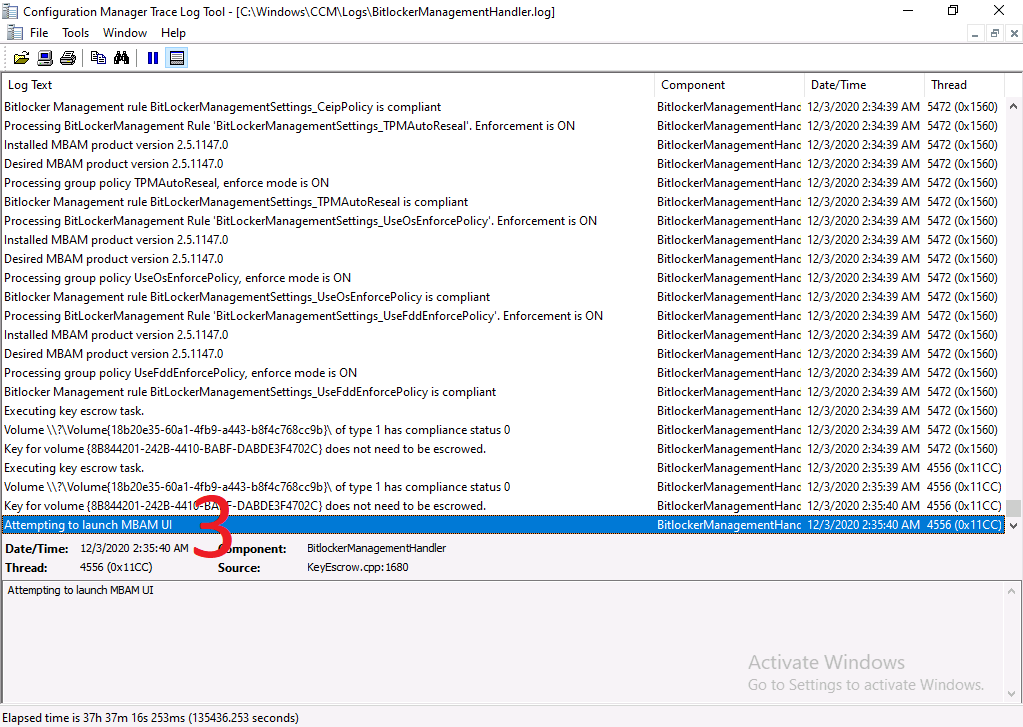Screen dimensions: 1023x727
Task: Select 'Volume...compliance status 0' row at 2:35:39
Action: click(x=502, y=487)
